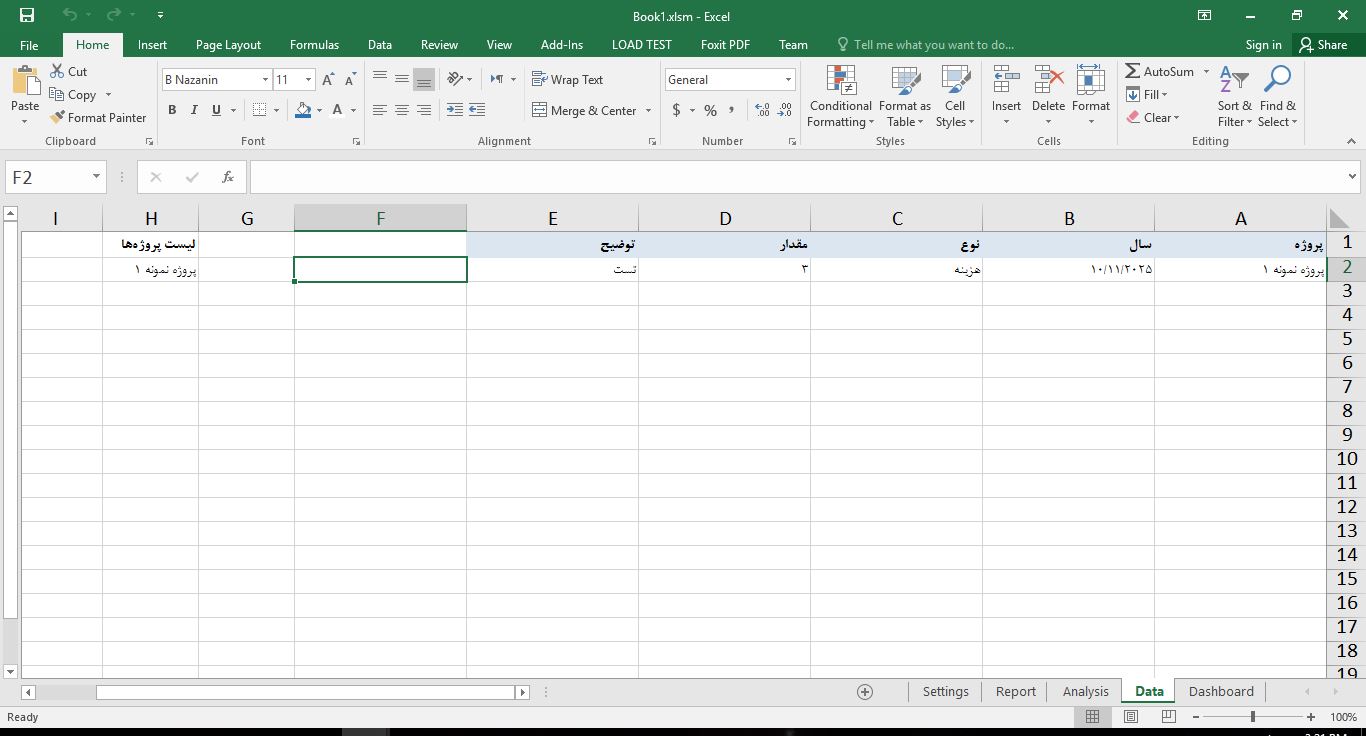Viewport: 1366px width, 736px height.
Task: Activate Normal view button in status bar
Action: click(x=1093, y=717)
